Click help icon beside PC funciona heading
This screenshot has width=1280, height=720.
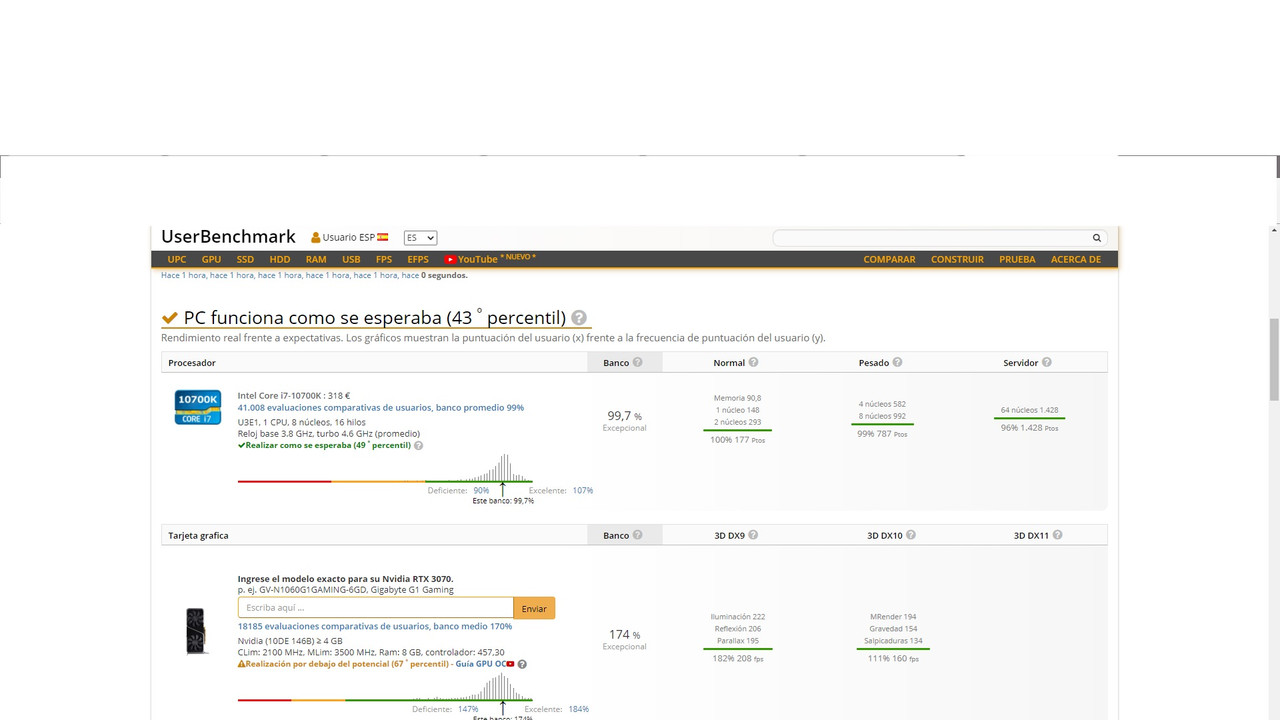(x=579, y=318)
